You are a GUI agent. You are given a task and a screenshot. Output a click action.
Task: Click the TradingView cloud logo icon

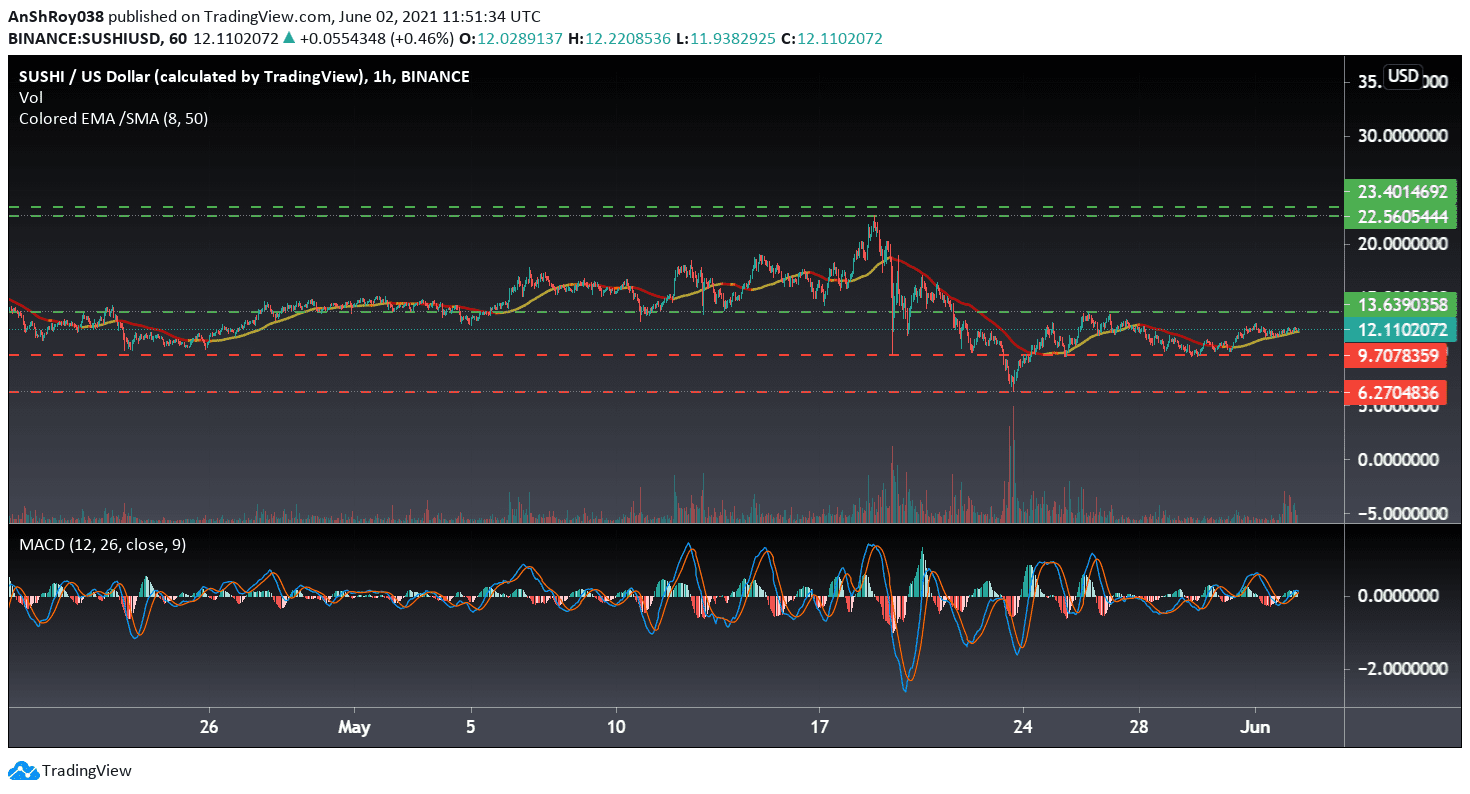pos(22,771)
